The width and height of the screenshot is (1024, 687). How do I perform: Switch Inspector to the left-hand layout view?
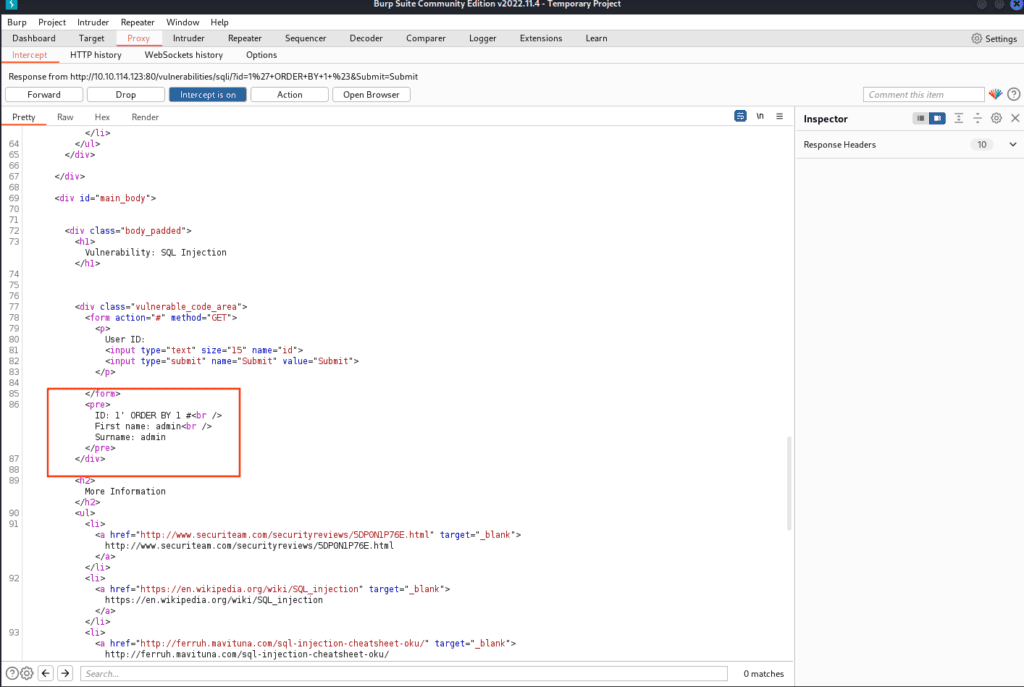[920, 118]
